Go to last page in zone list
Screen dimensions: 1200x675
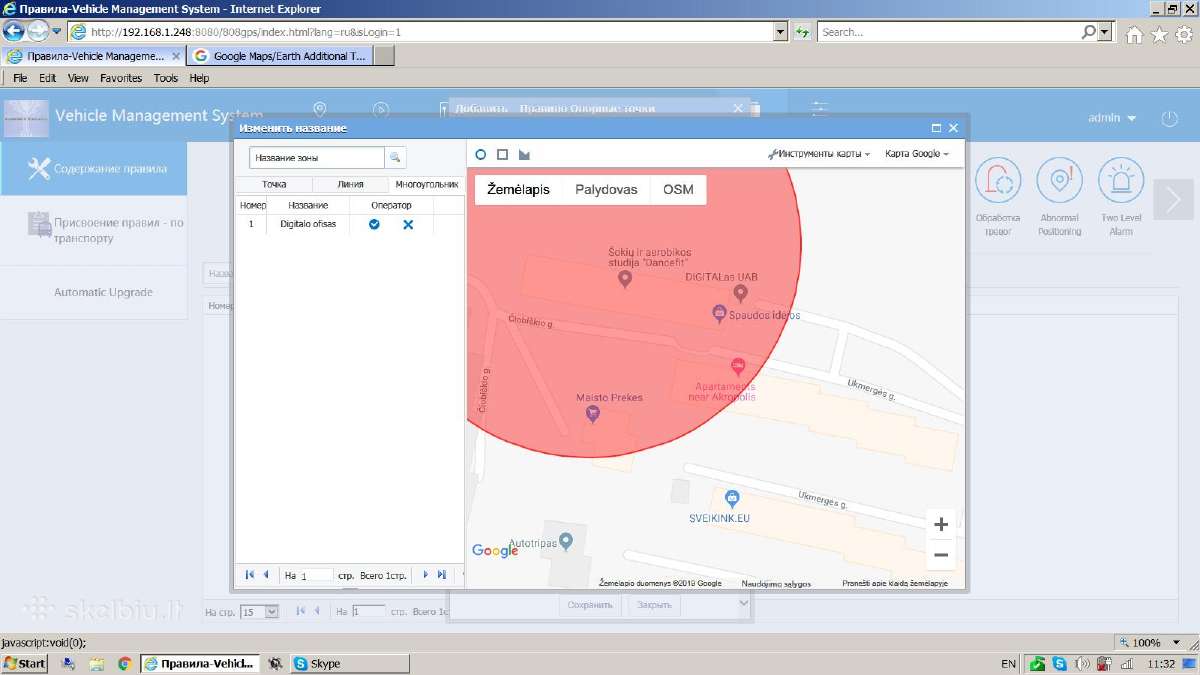[442, 575]
